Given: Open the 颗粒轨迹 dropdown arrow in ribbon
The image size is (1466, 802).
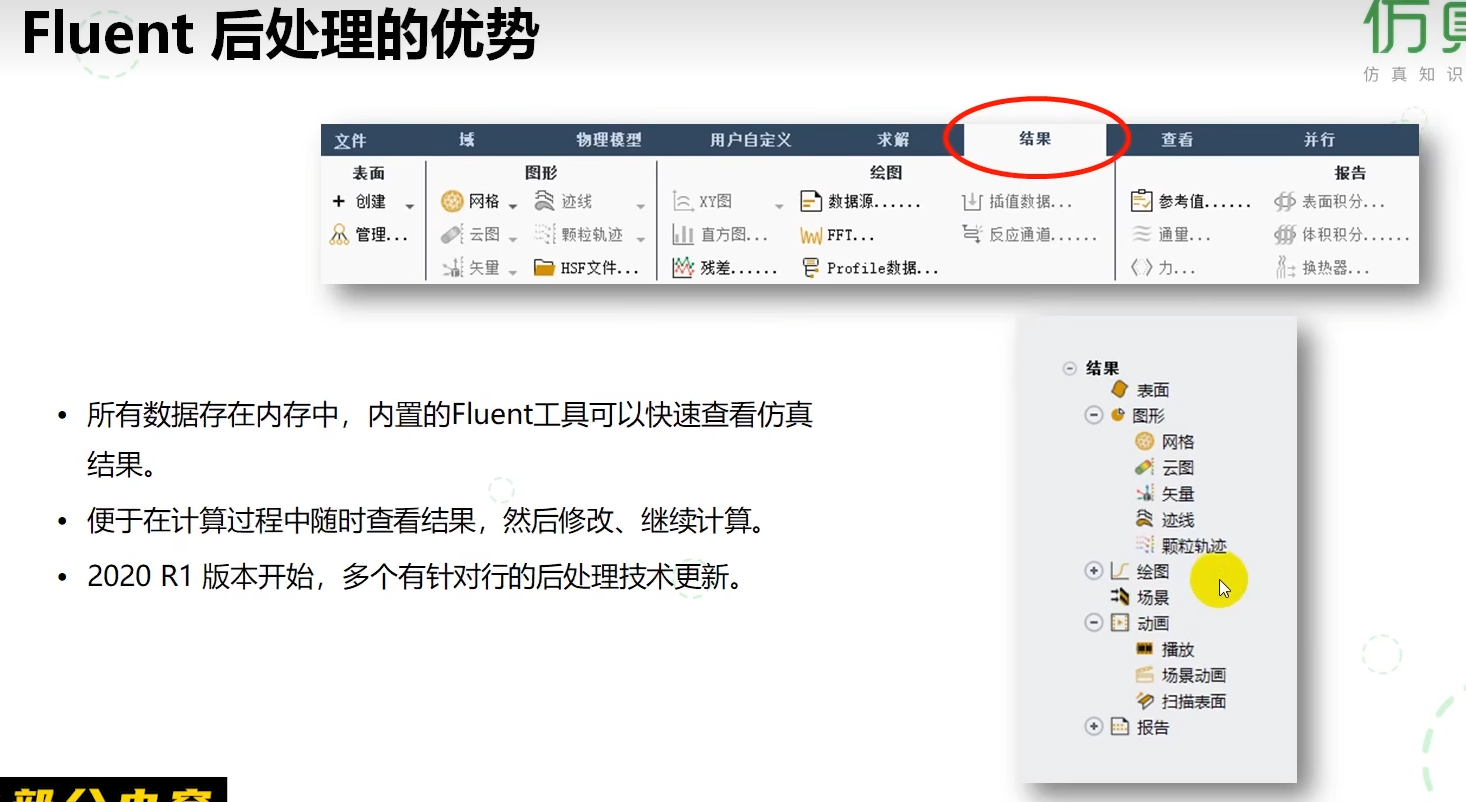Looking at the screenshot, I should (x=641, y=240).
